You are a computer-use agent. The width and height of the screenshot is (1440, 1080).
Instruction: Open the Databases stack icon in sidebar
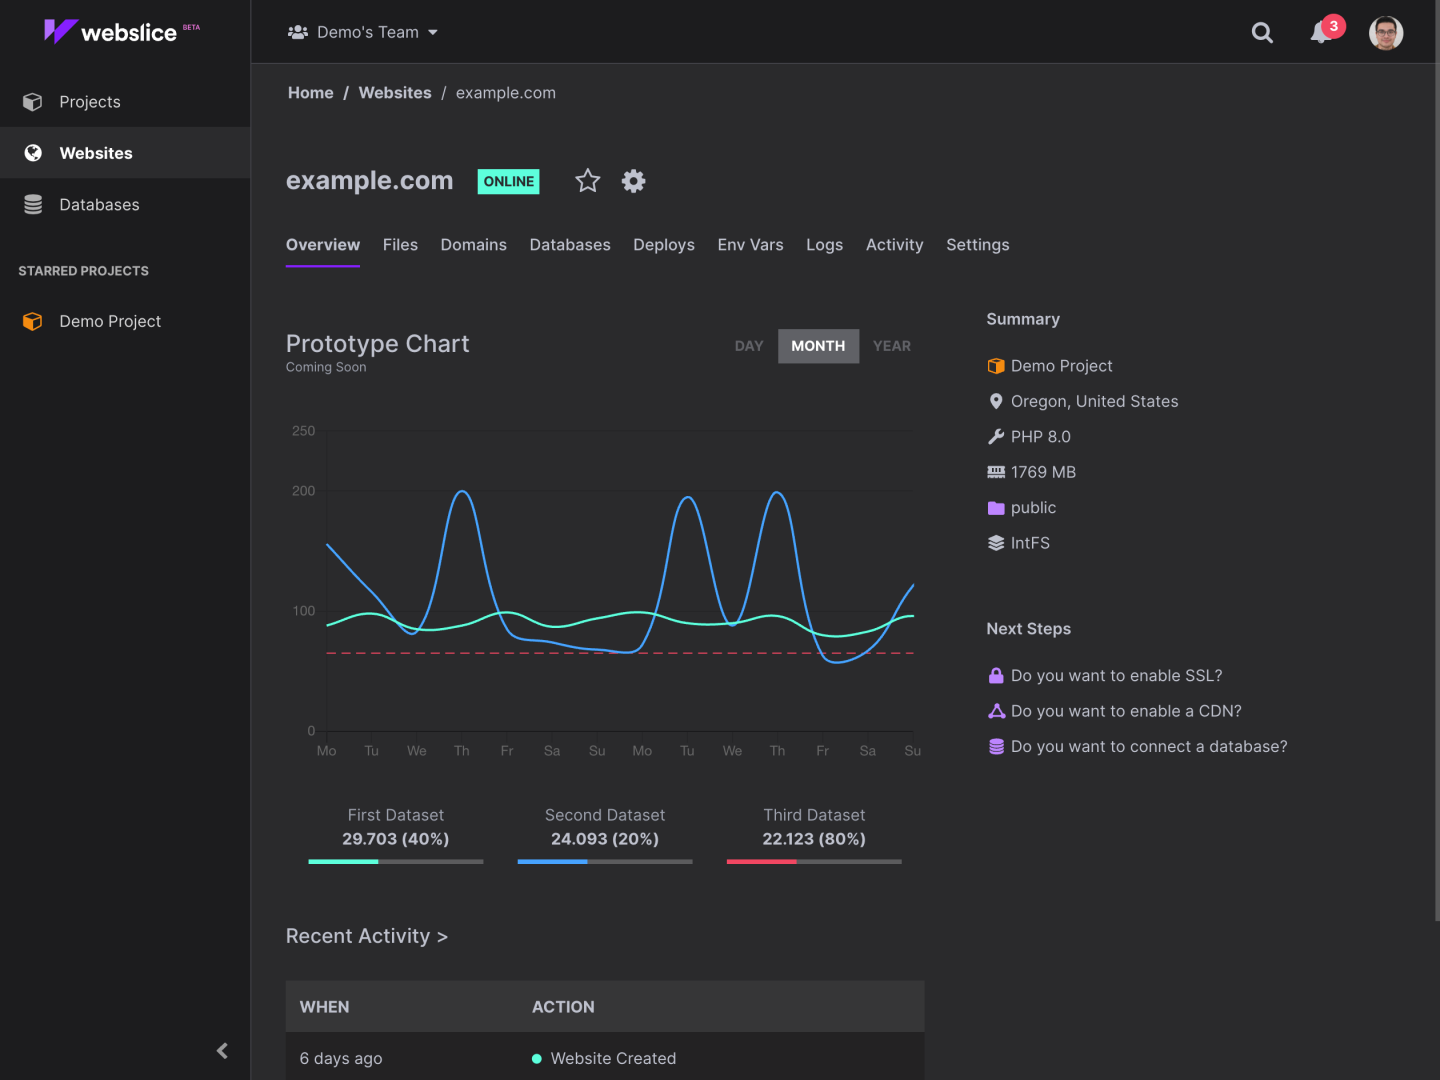[32, 204]
